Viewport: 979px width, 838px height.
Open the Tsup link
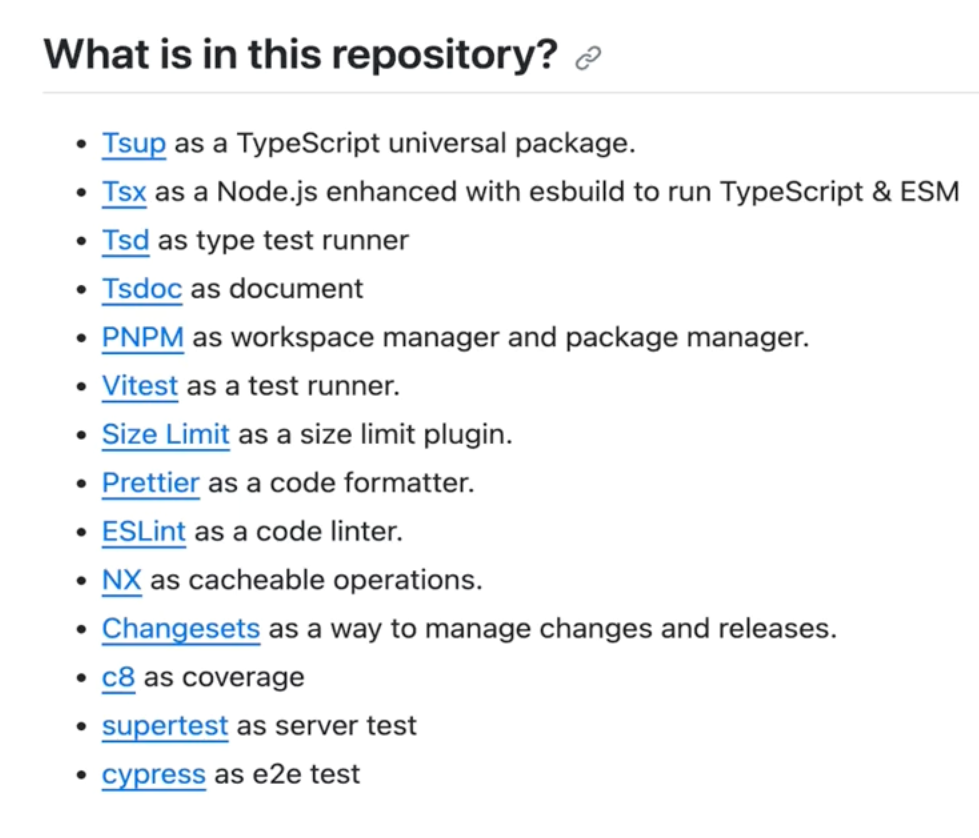134,143
